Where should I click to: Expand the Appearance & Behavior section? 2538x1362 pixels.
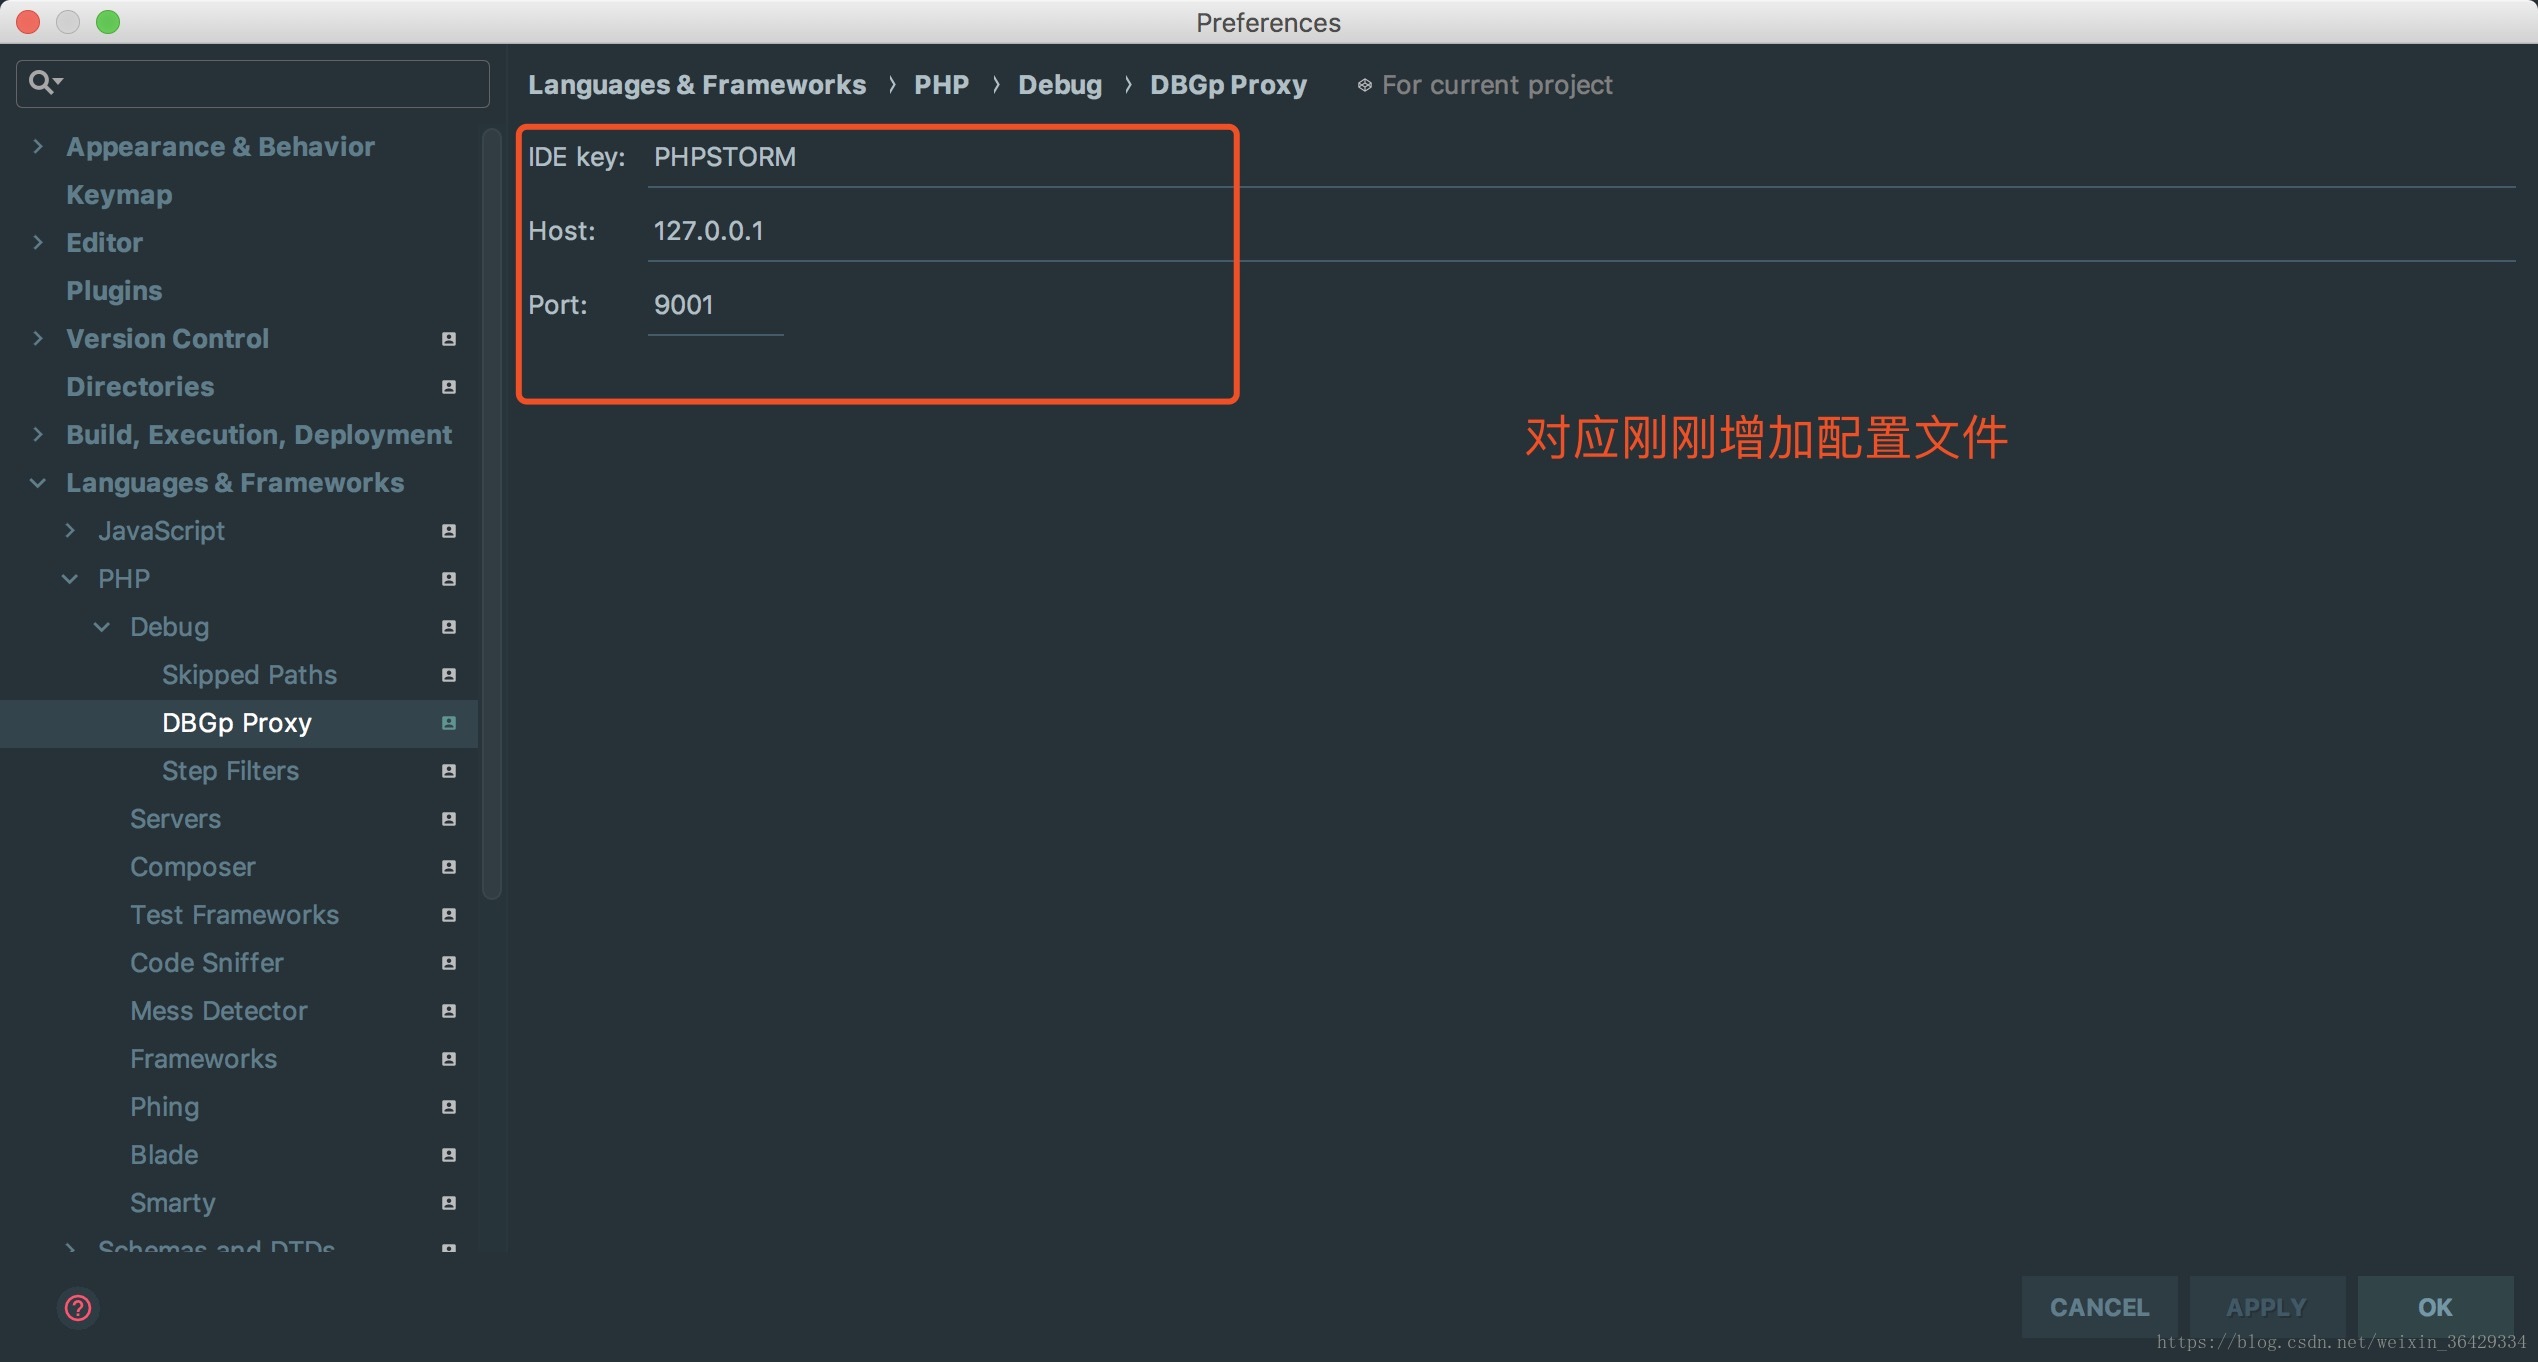point(38,147)
